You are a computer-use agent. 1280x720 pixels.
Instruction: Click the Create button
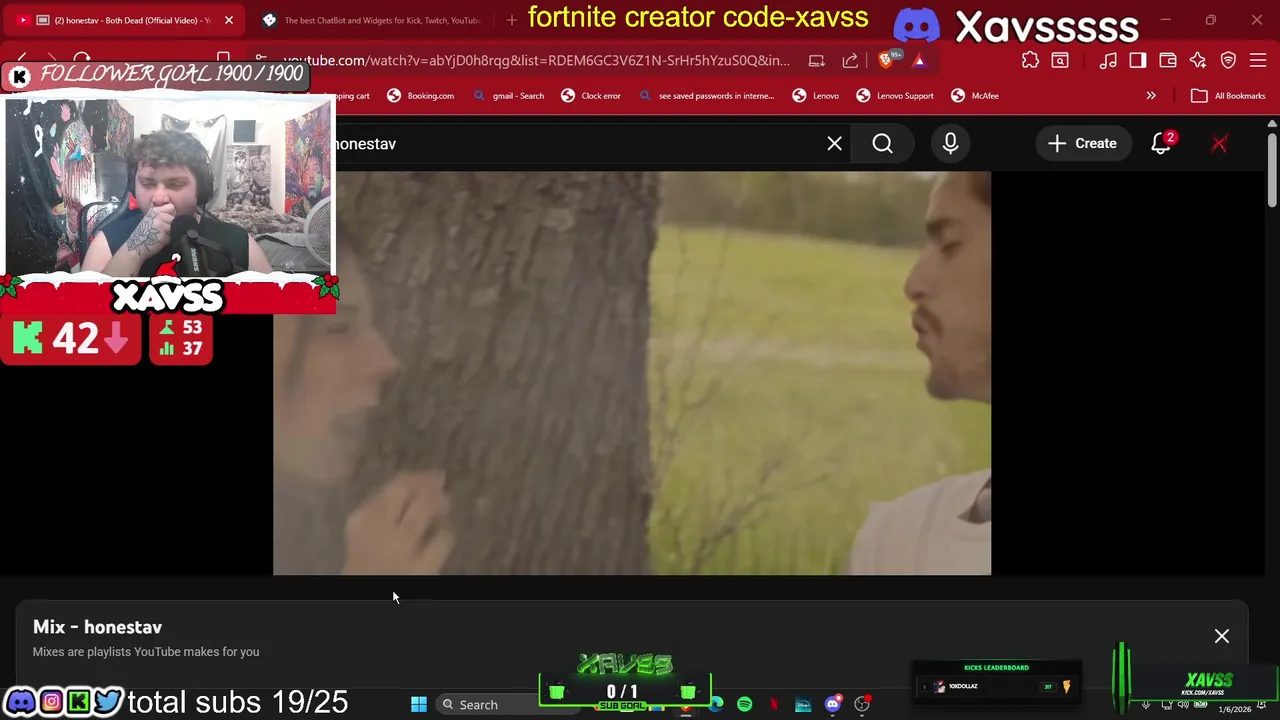tap(1082, 144)
